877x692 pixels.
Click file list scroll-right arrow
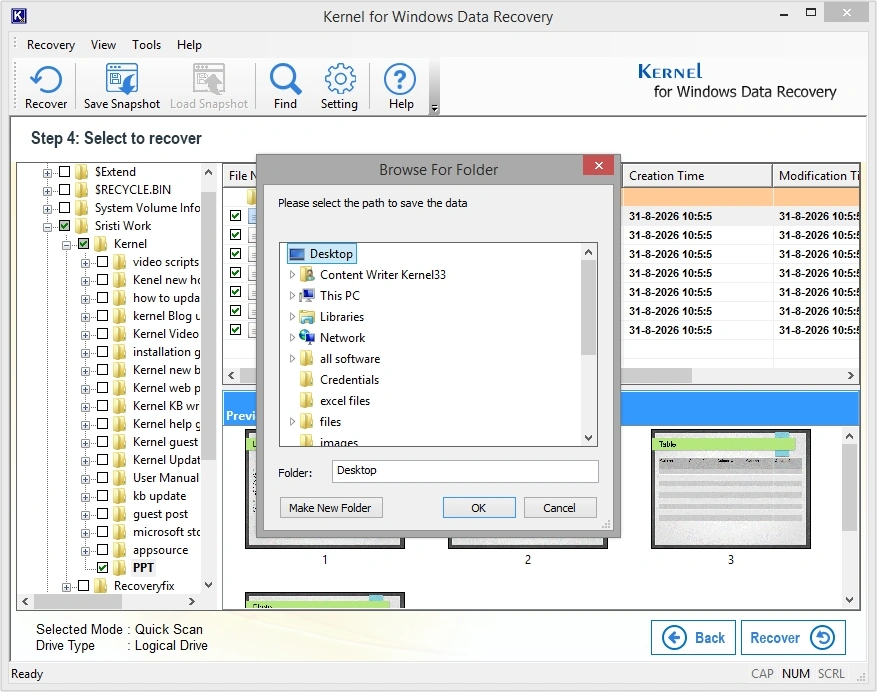pyautogui.click(x=850, y=375)
